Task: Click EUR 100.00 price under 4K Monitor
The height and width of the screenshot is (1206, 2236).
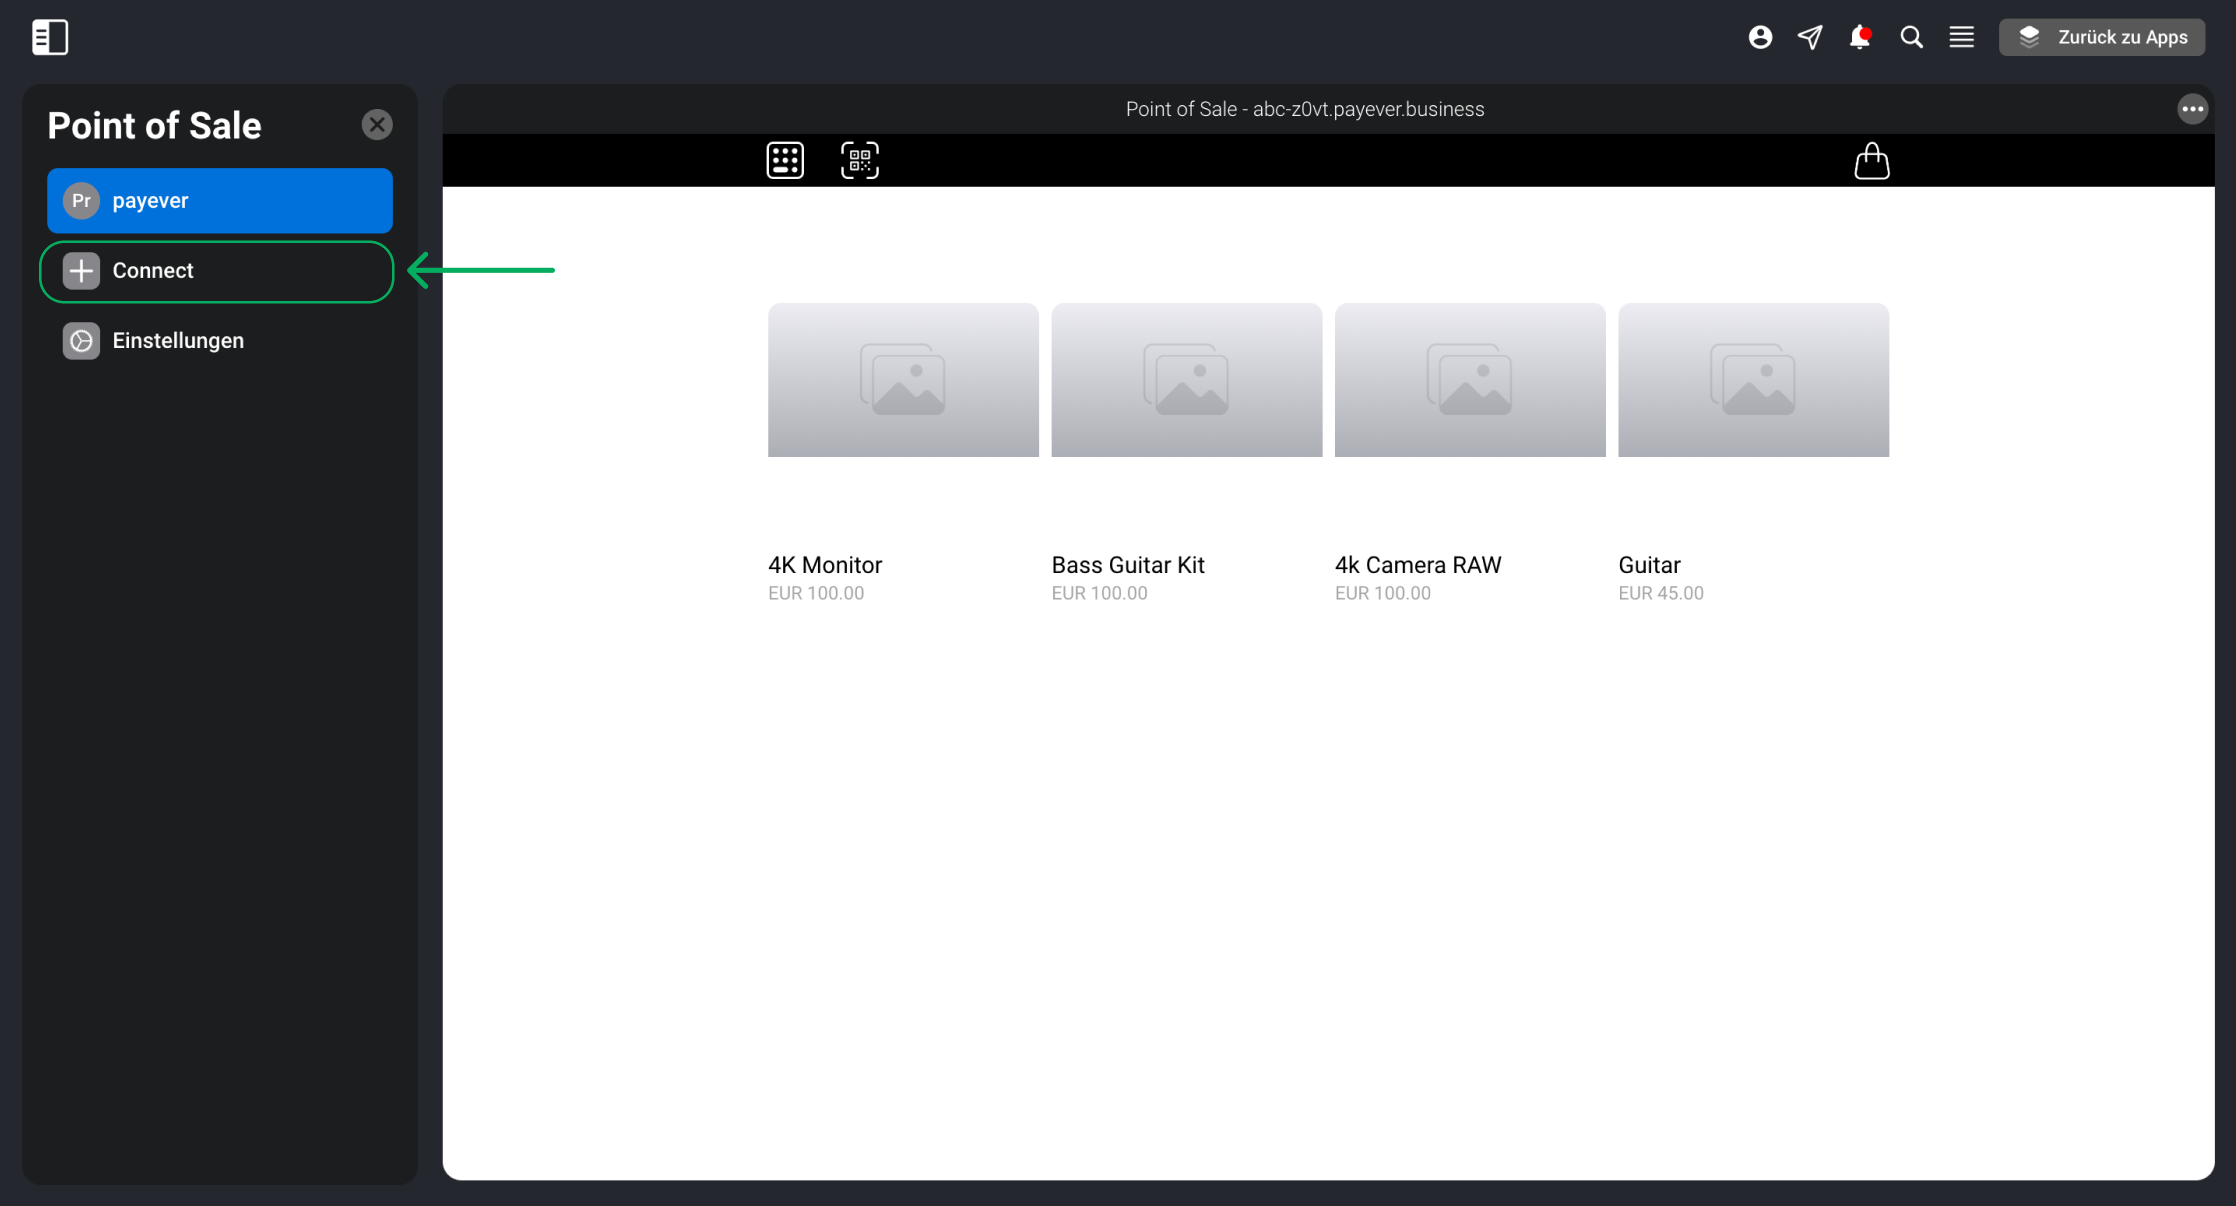Action: coord(816,593)
